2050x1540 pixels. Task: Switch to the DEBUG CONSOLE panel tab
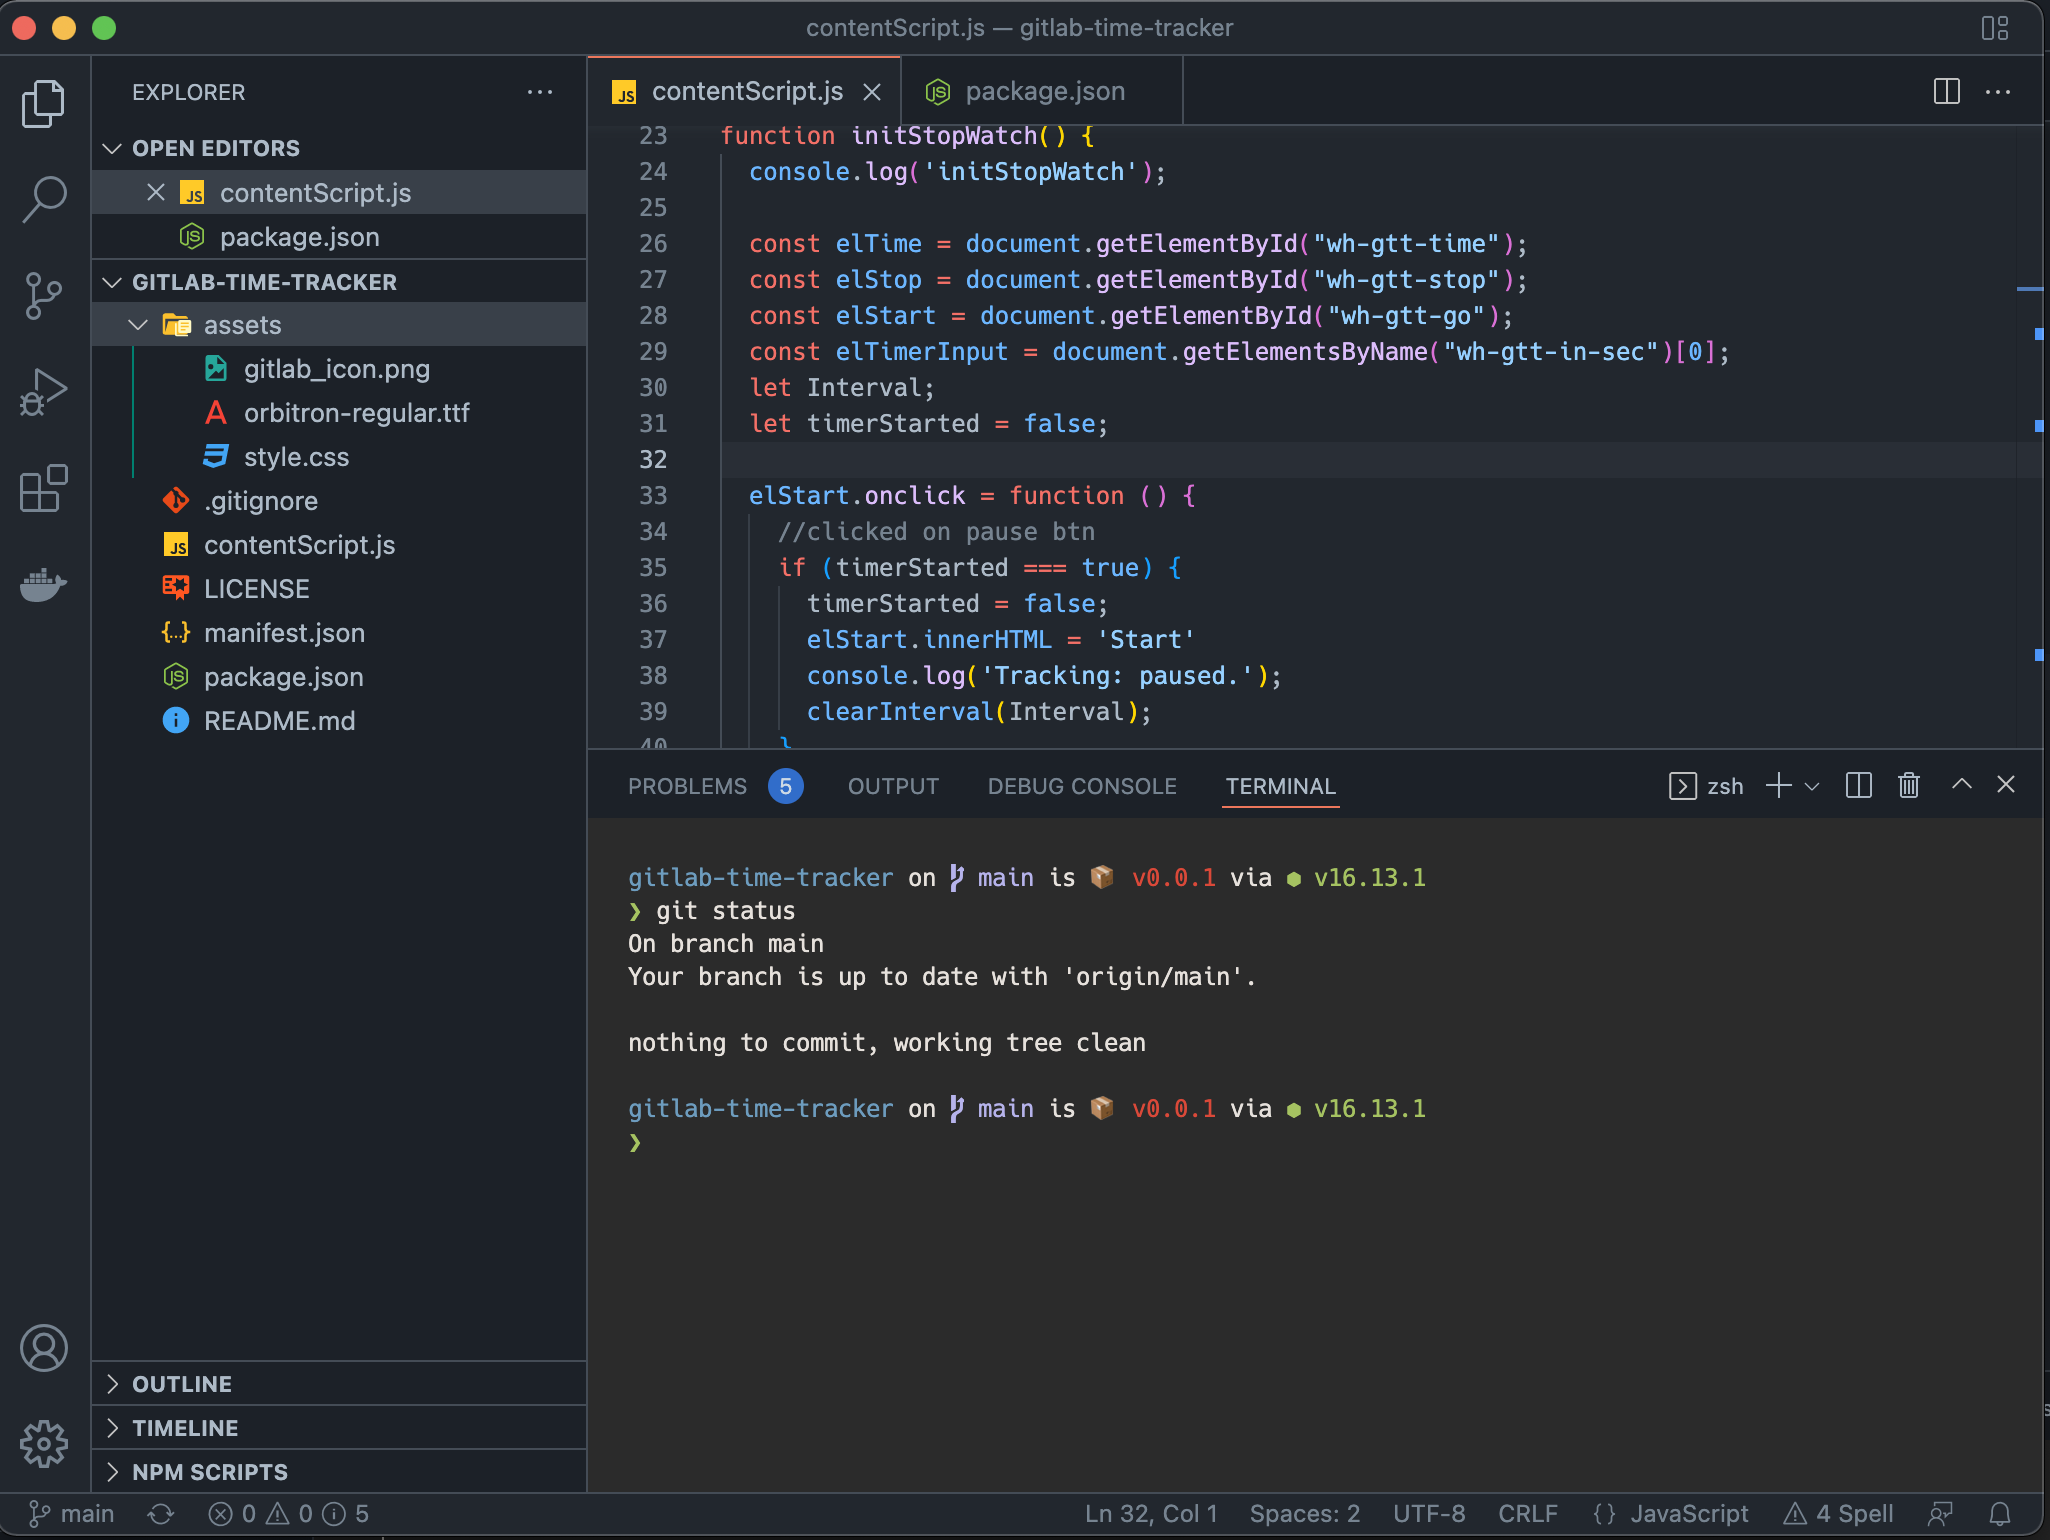tap(1082, 786)
